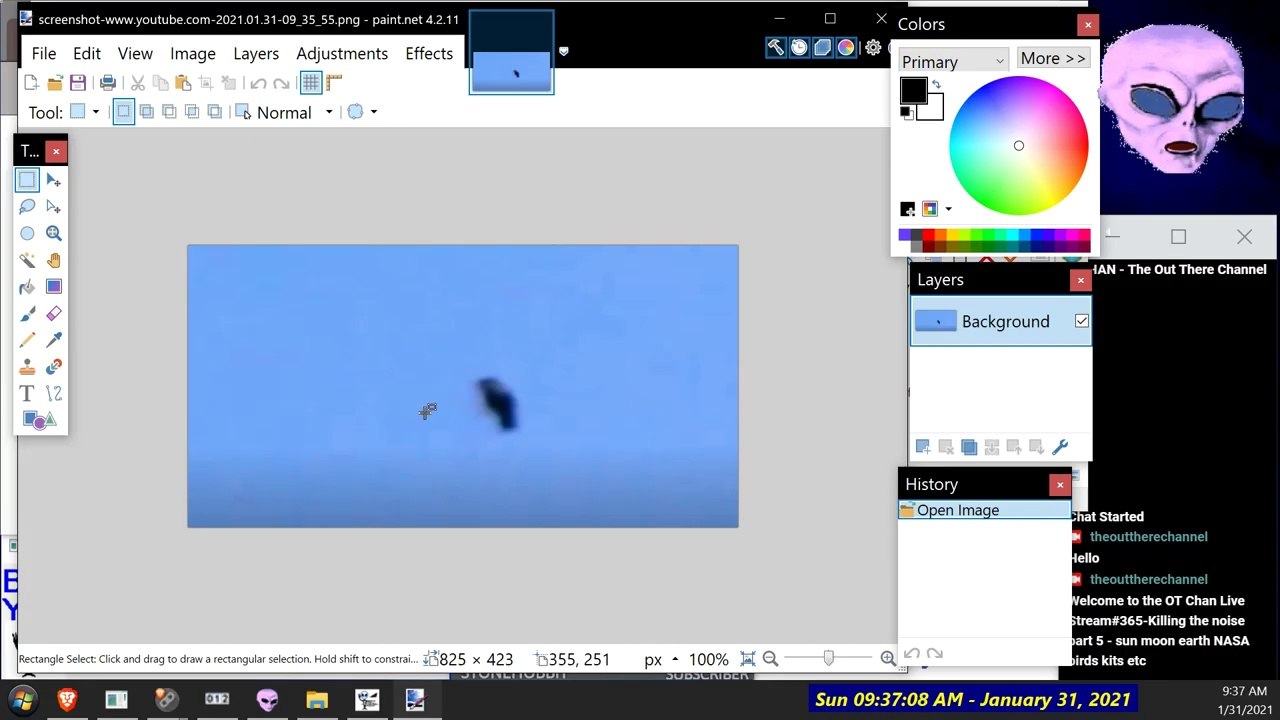Screen dimensions: 1280x720
Task: Select the Pencil tool
Action: [27, 340]
